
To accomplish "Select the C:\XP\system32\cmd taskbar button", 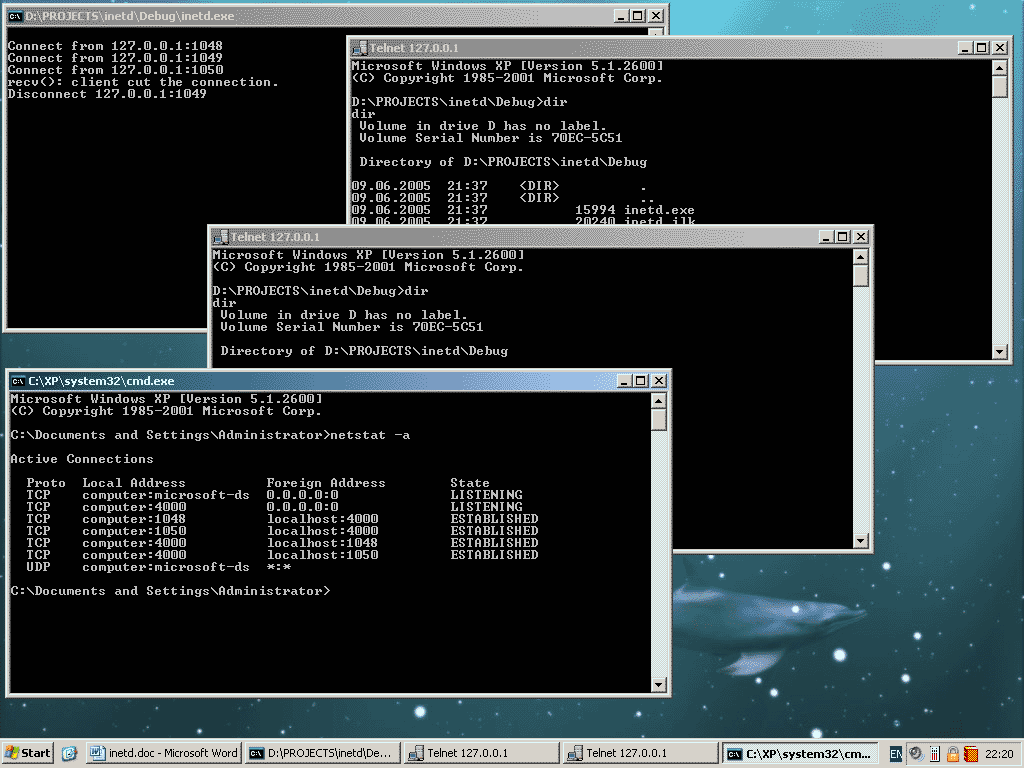I will click(x=800, y=753).
